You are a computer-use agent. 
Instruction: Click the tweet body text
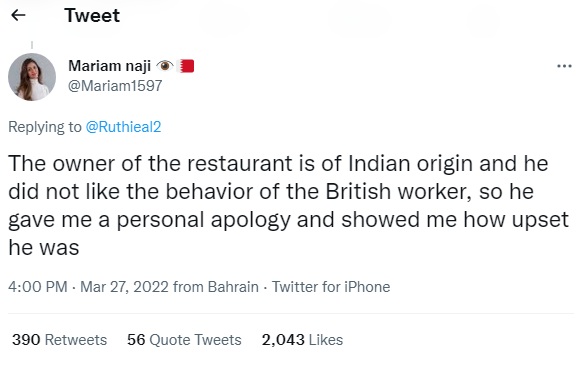coord(288,205)
